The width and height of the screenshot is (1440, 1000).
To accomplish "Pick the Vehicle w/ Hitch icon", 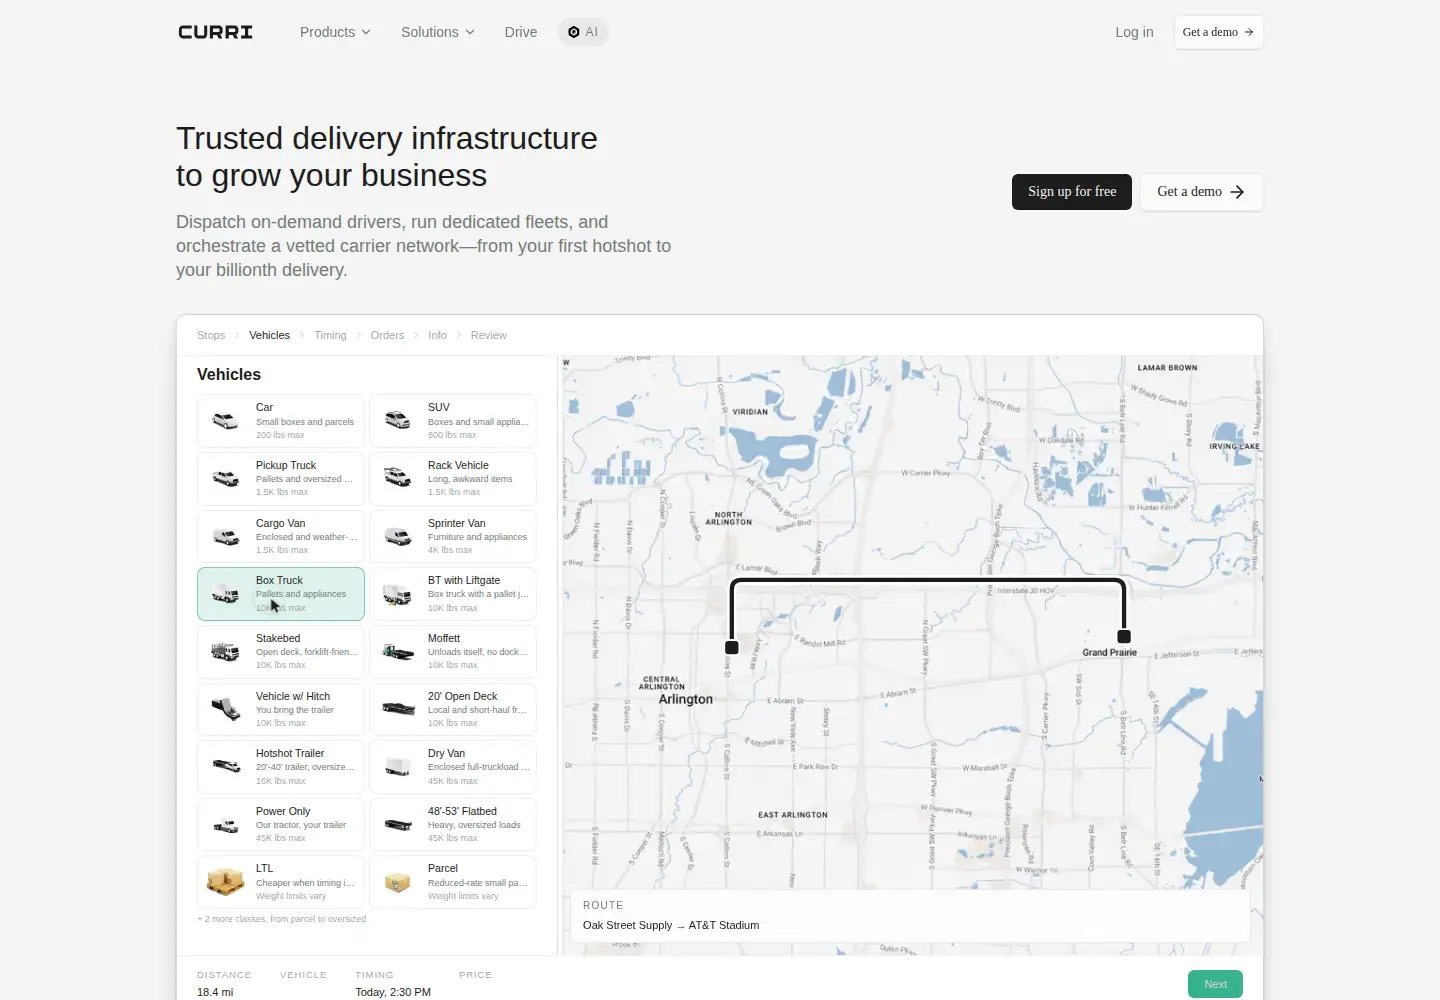I will coord(226,709).
